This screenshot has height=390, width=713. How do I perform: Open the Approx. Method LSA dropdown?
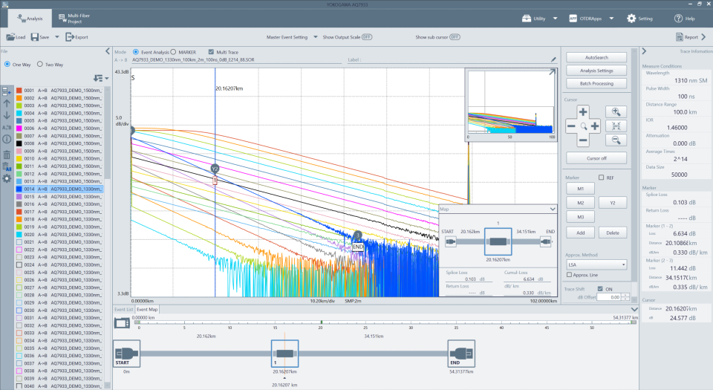point(596,264)
